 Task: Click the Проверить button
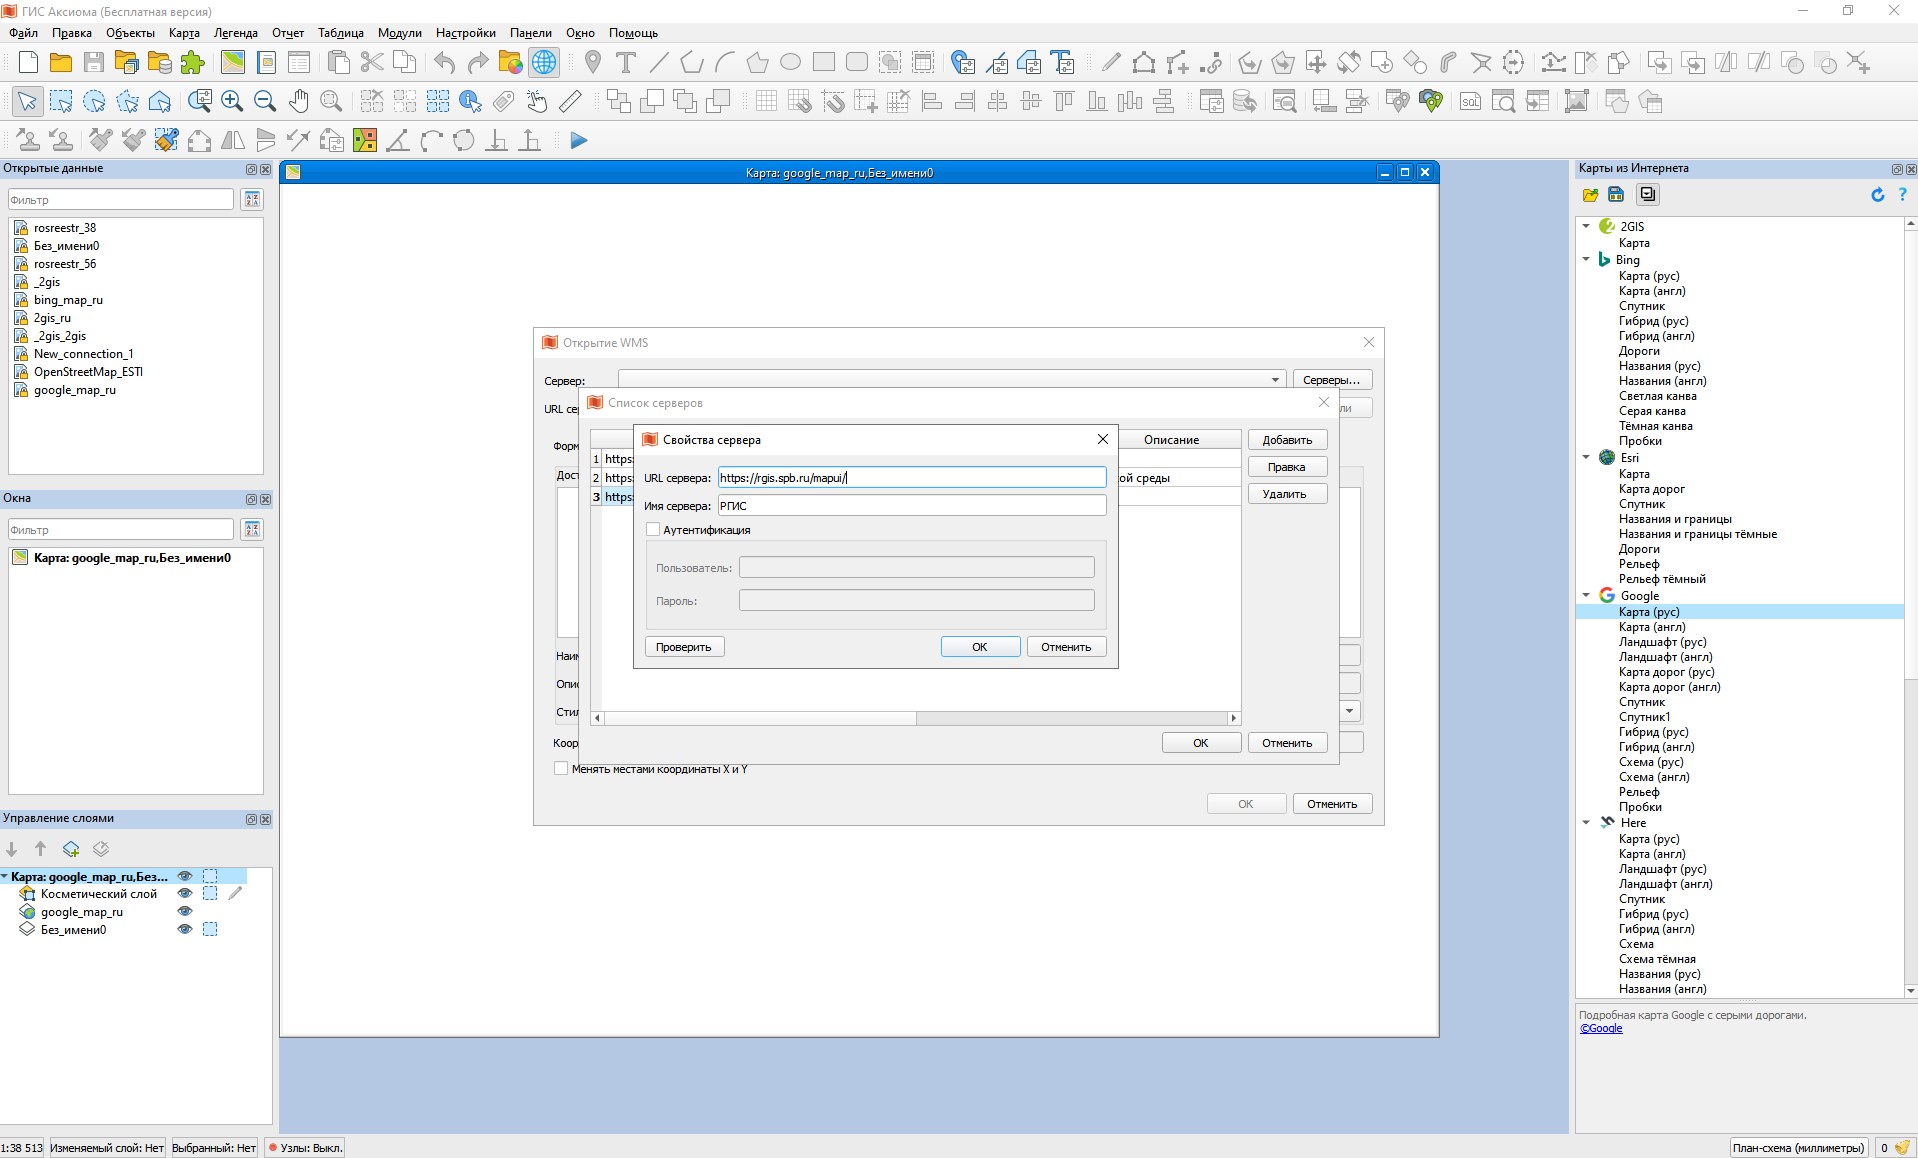point(684,647)
